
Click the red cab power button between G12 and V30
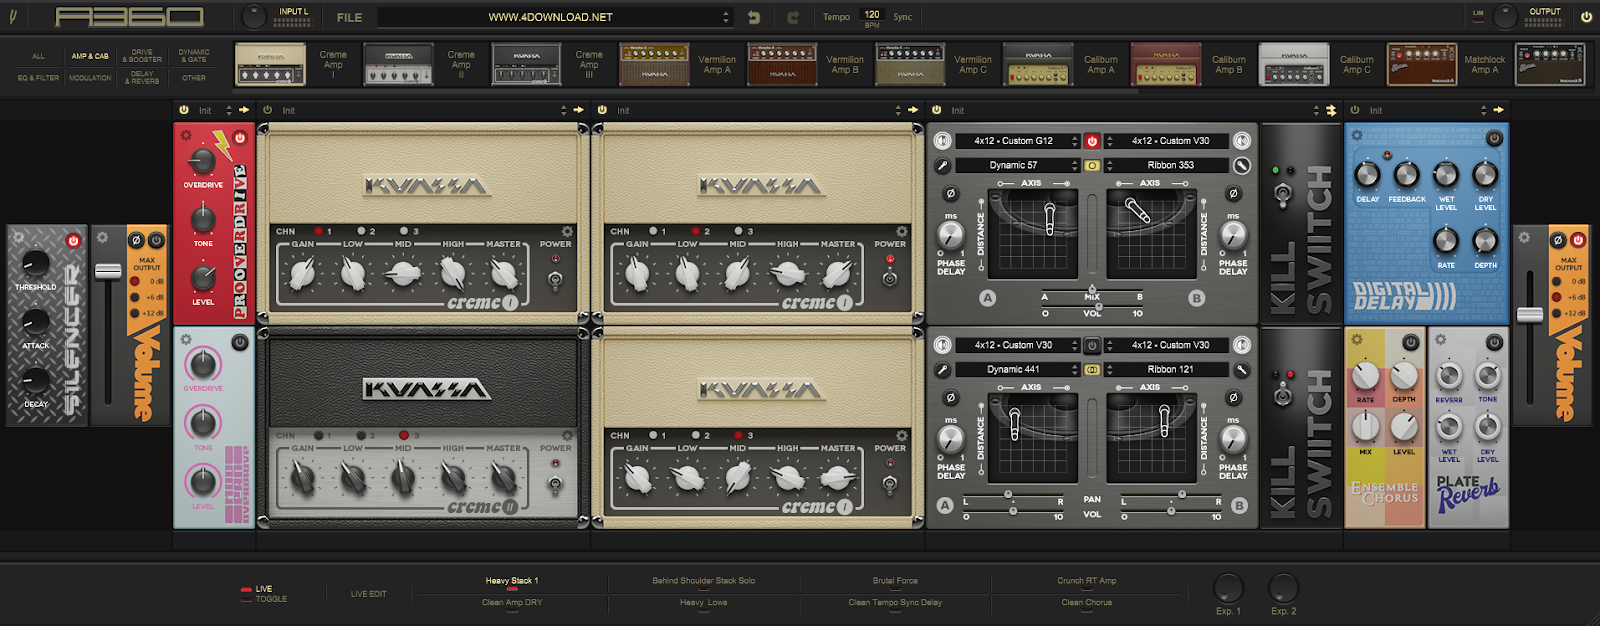(1092, 141)
